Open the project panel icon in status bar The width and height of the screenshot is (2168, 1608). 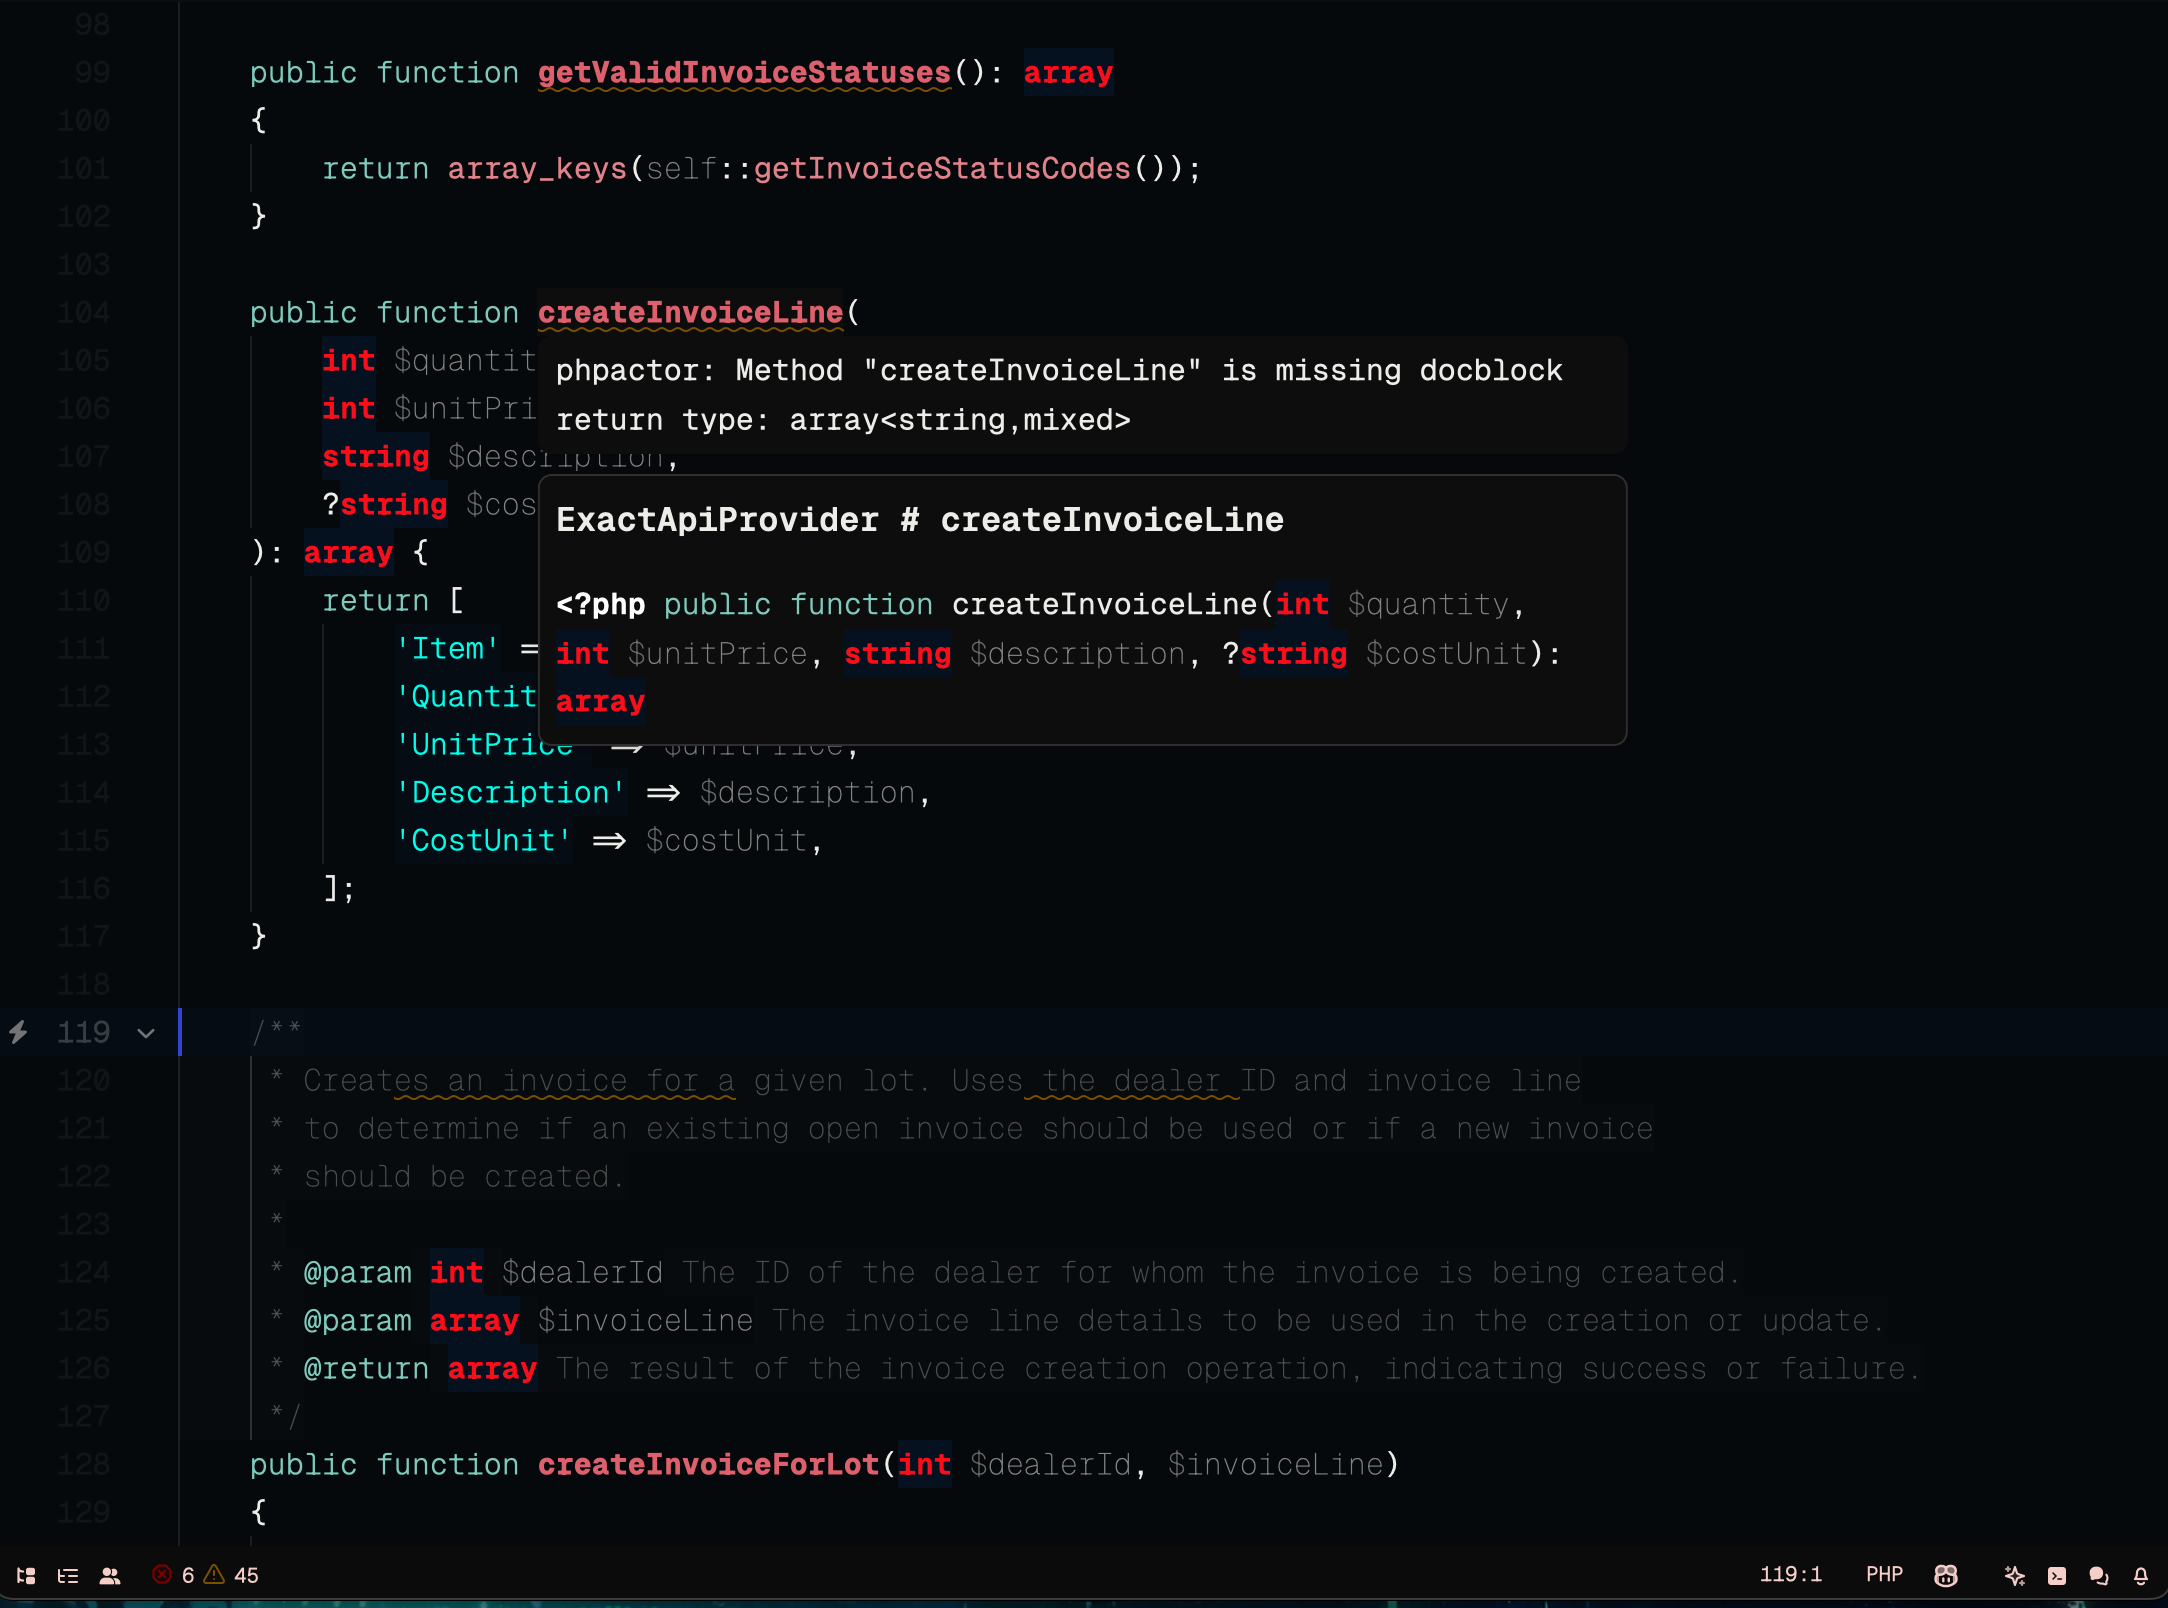27,1575
